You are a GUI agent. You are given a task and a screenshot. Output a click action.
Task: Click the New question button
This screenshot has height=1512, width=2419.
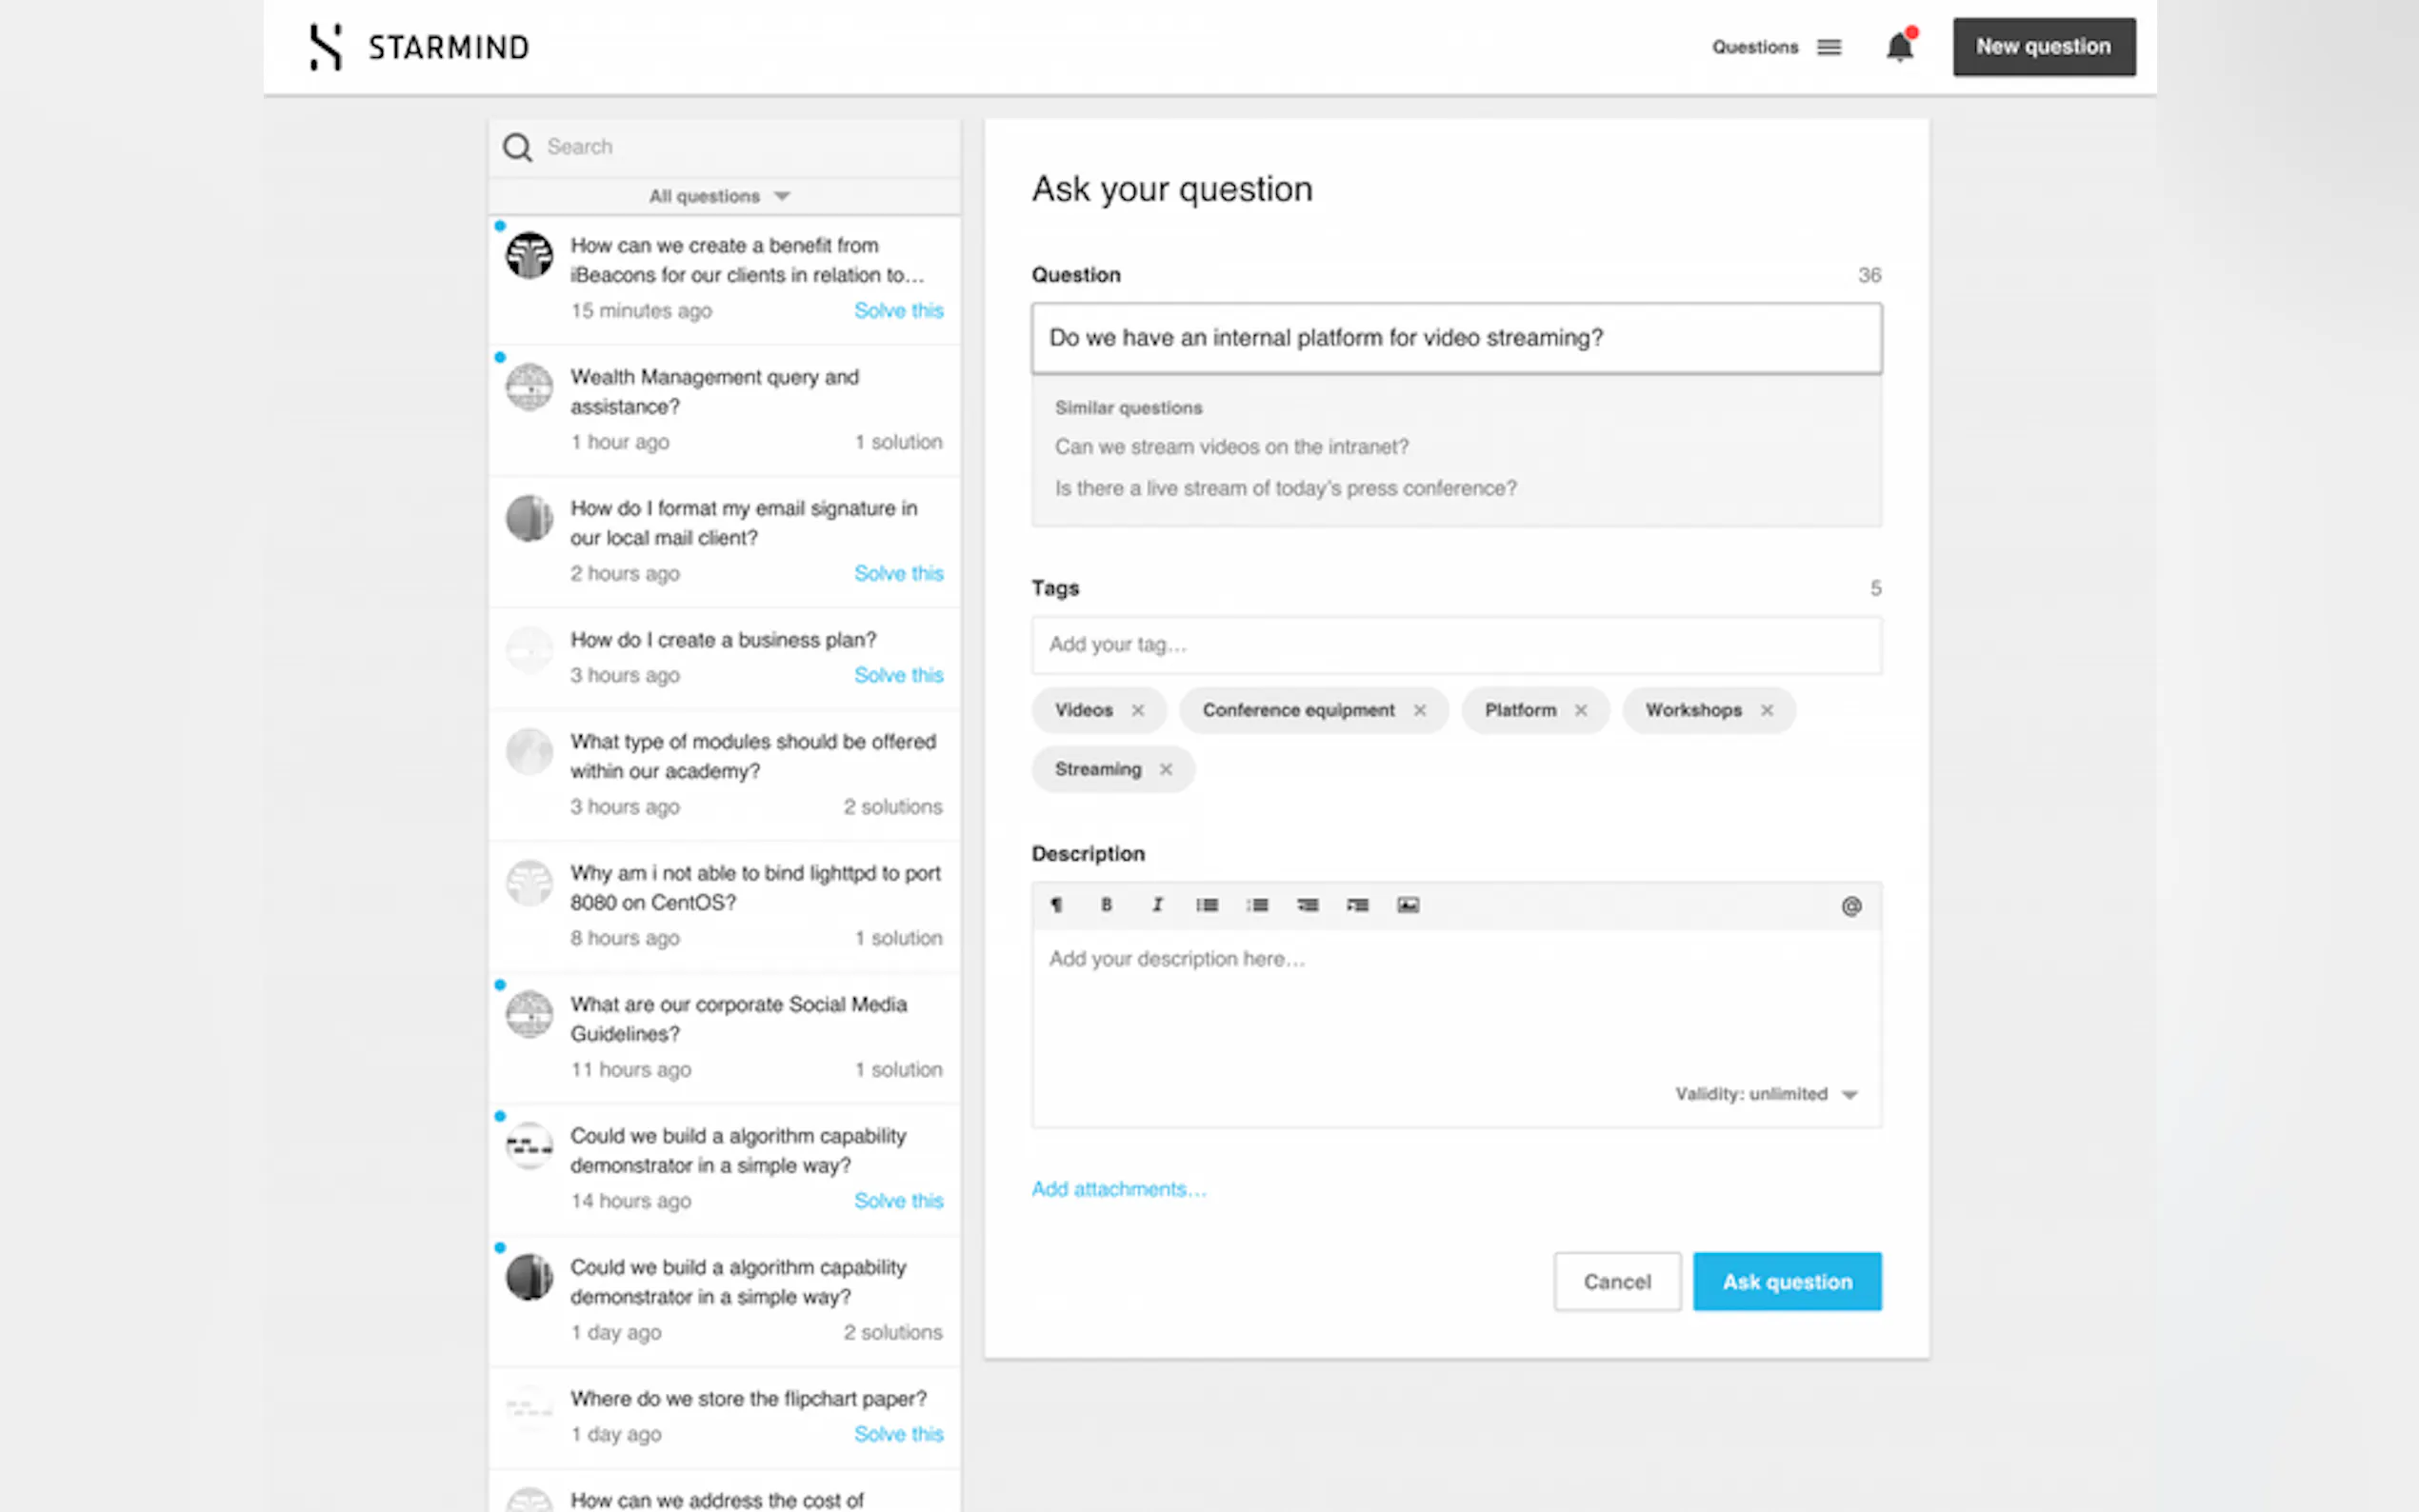pos(2043,47)
